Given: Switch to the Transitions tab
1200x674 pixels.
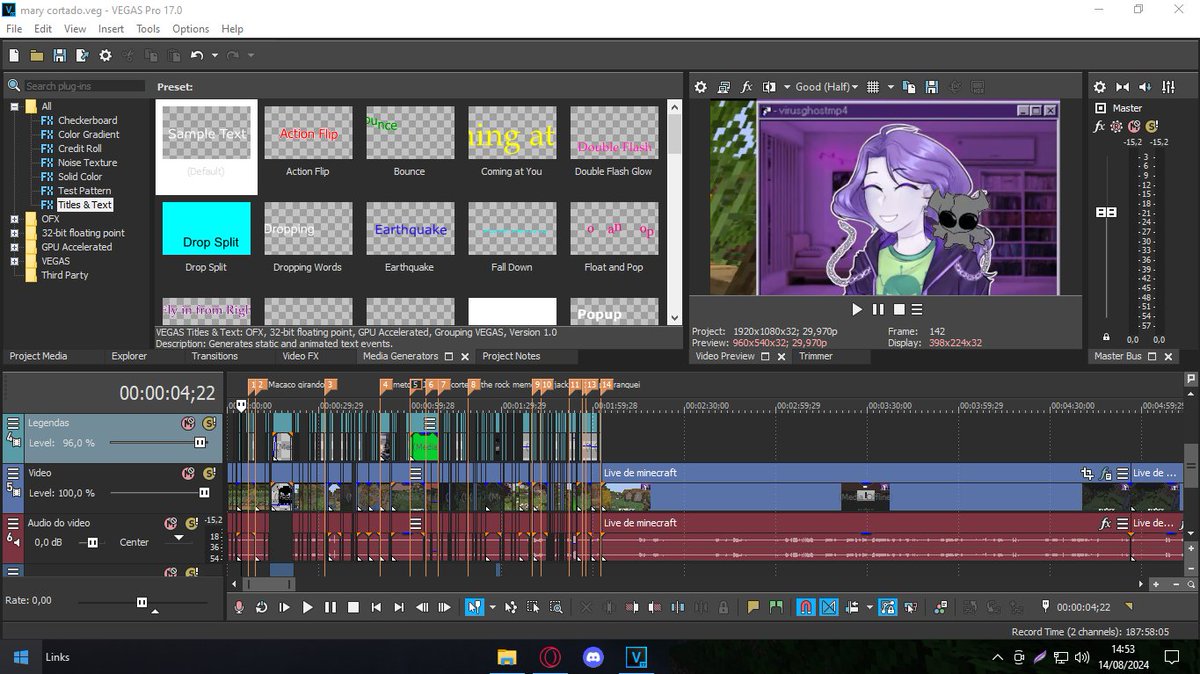Looking at the screenshot, I should (x=214, y=356).
